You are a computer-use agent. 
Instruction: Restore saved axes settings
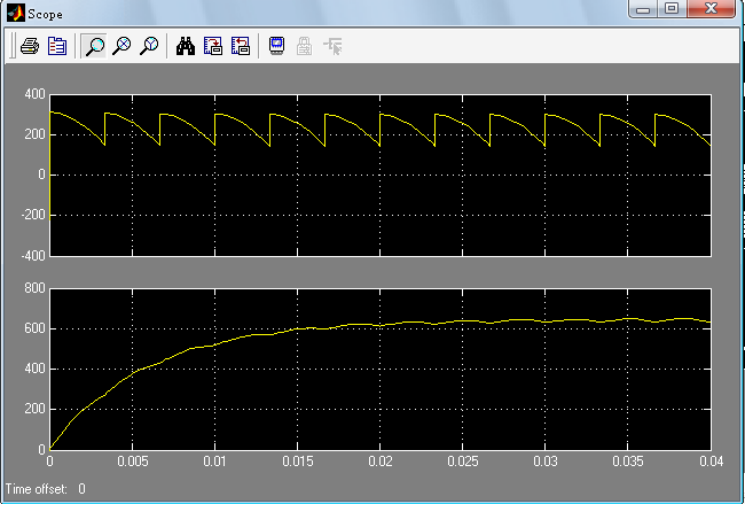(240, 46)
